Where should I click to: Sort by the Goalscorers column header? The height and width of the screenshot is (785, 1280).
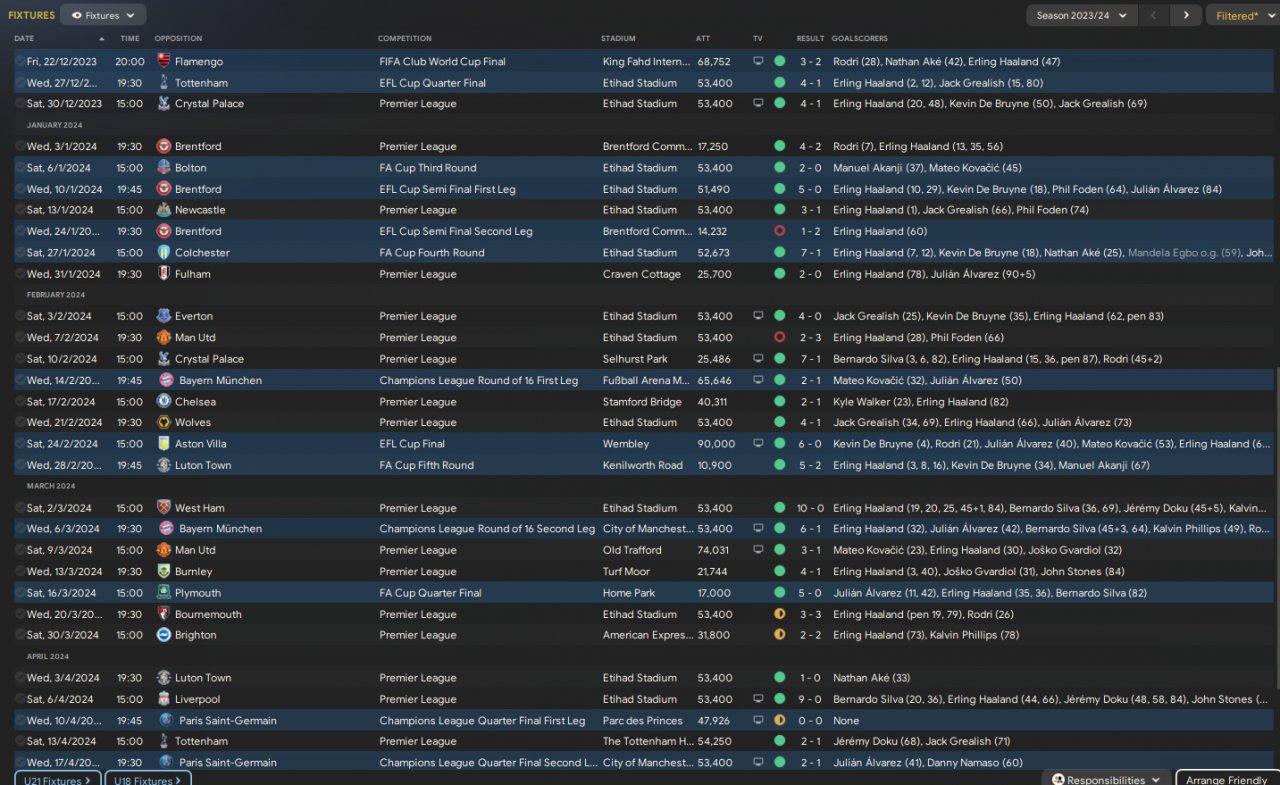[x=859, y=39]
